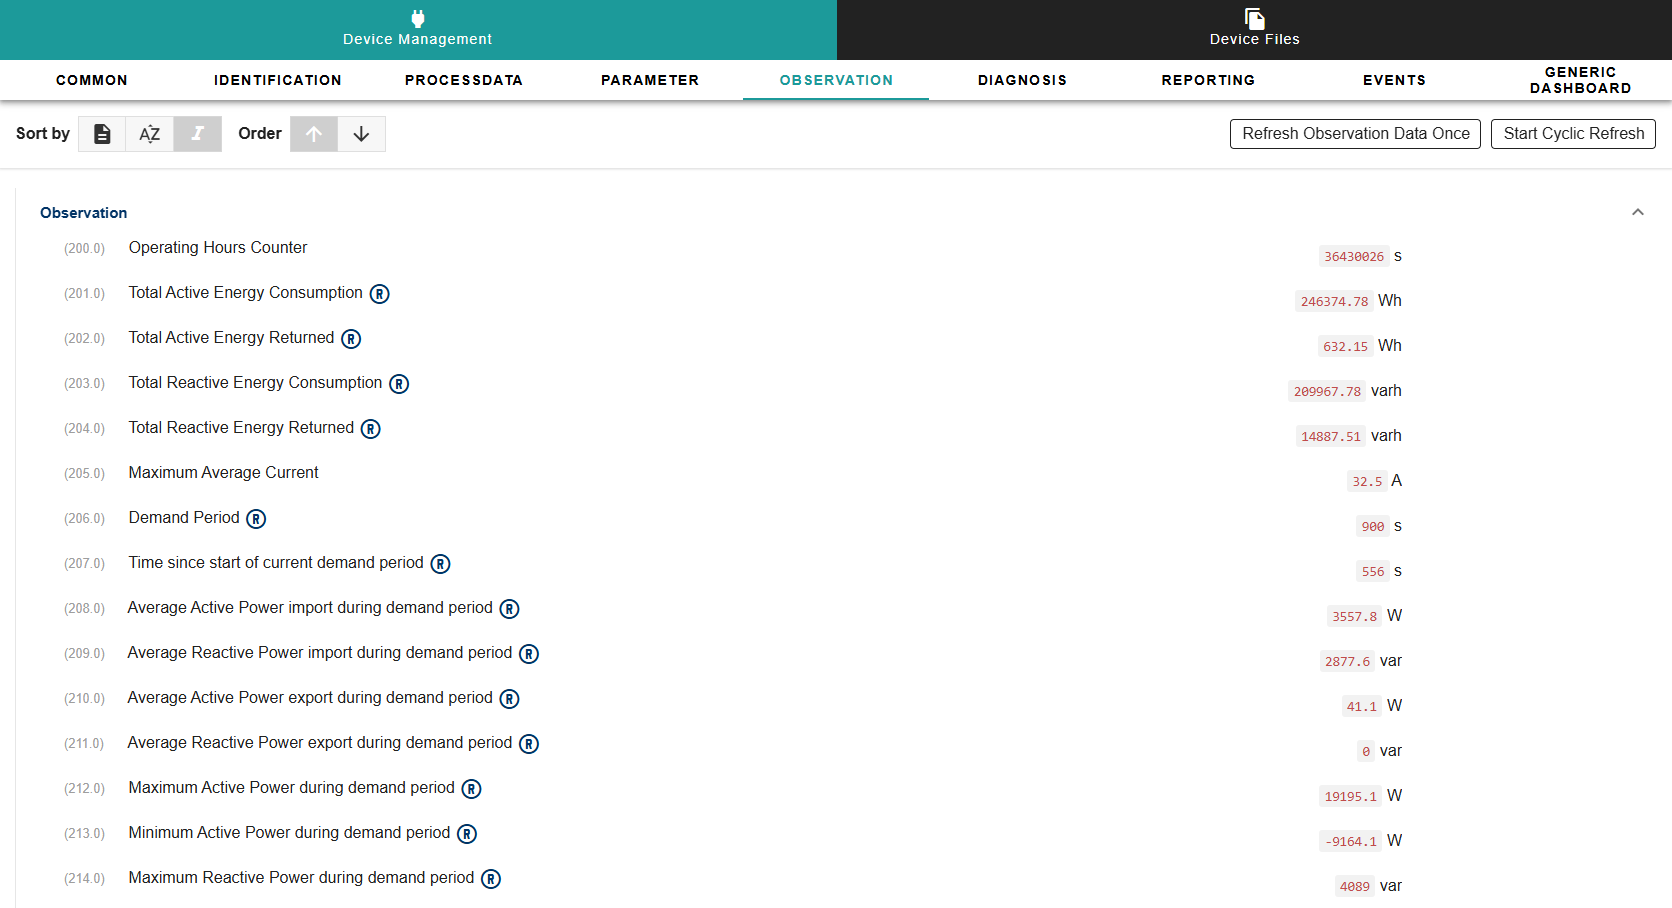Viewport: 1672px width, 908px height.
Task: Sort alphabetically with the AZ icon
Action: click(150, 134)
